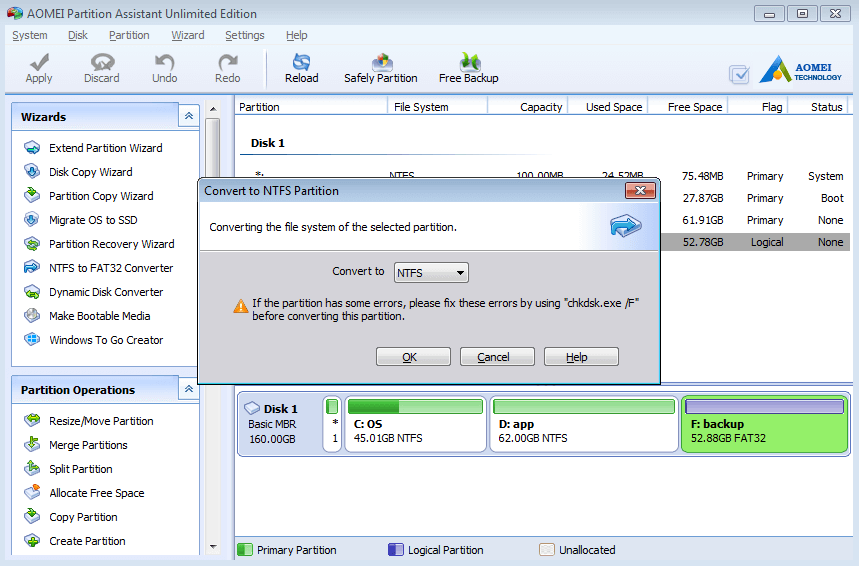Click the Used Space column header
Image resolution: width=859 pixels, height=566 pixels.
[608, 107]
